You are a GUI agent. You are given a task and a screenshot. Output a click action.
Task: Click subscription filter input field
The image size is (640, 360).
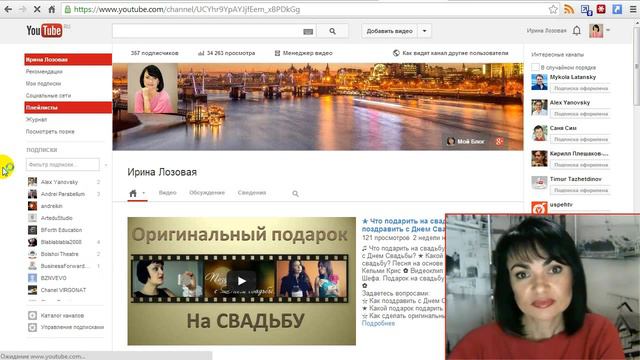pos(62,164)
